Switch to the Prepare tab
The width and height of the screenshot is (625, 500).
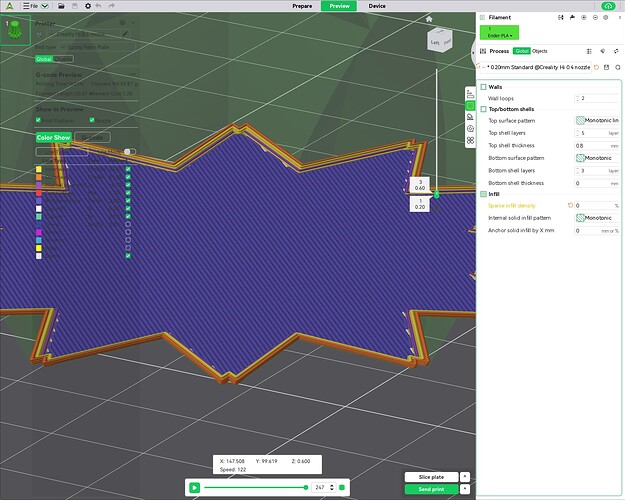302,6
